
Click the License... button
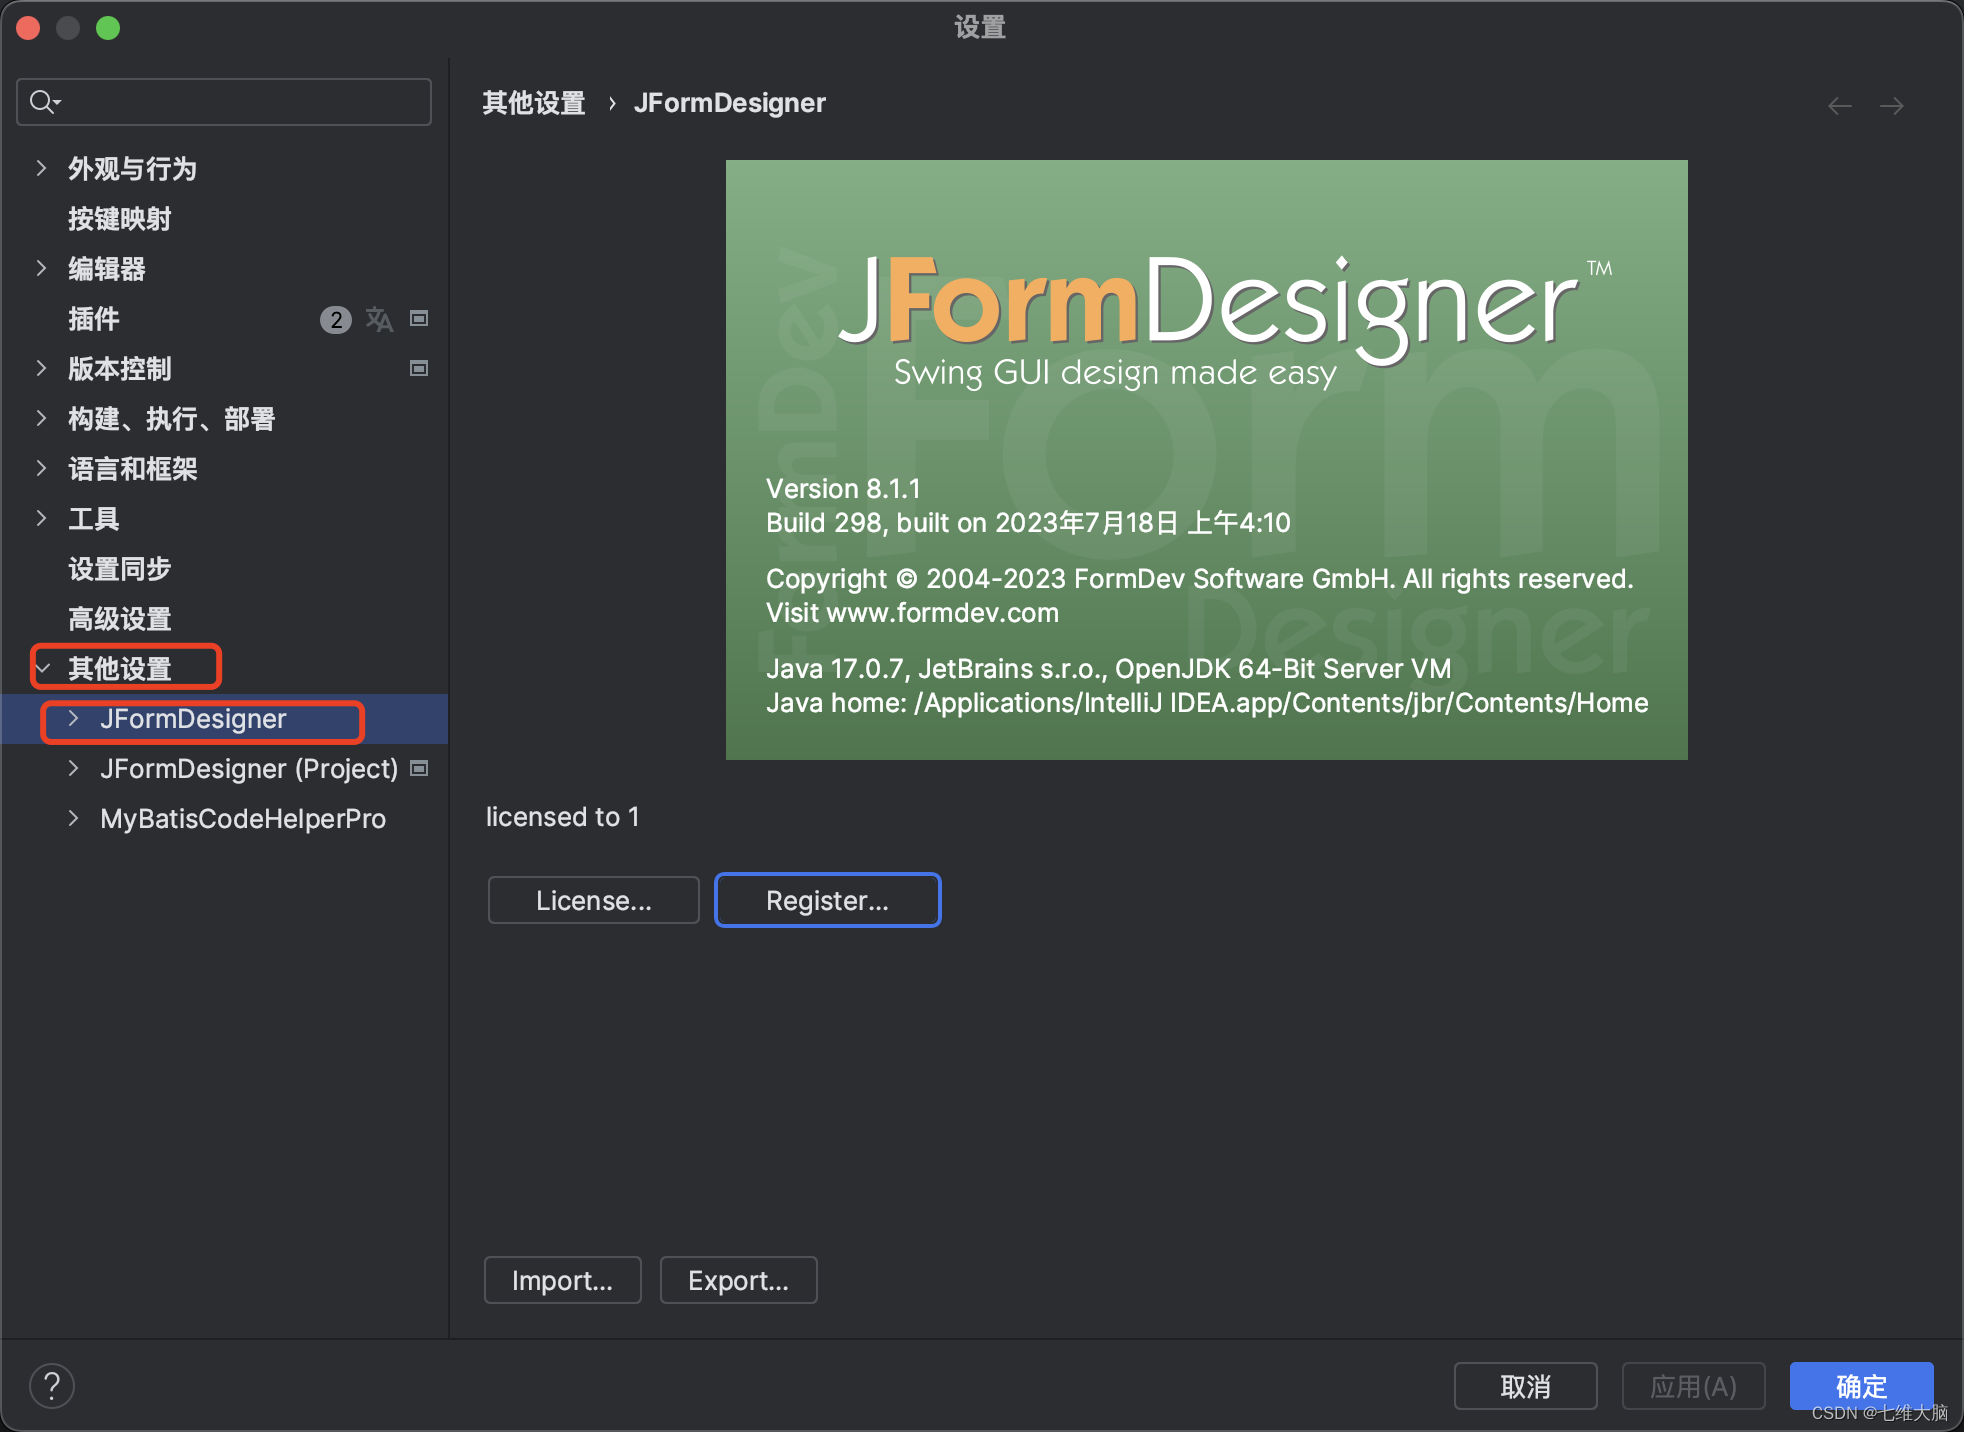click(593, 900)
